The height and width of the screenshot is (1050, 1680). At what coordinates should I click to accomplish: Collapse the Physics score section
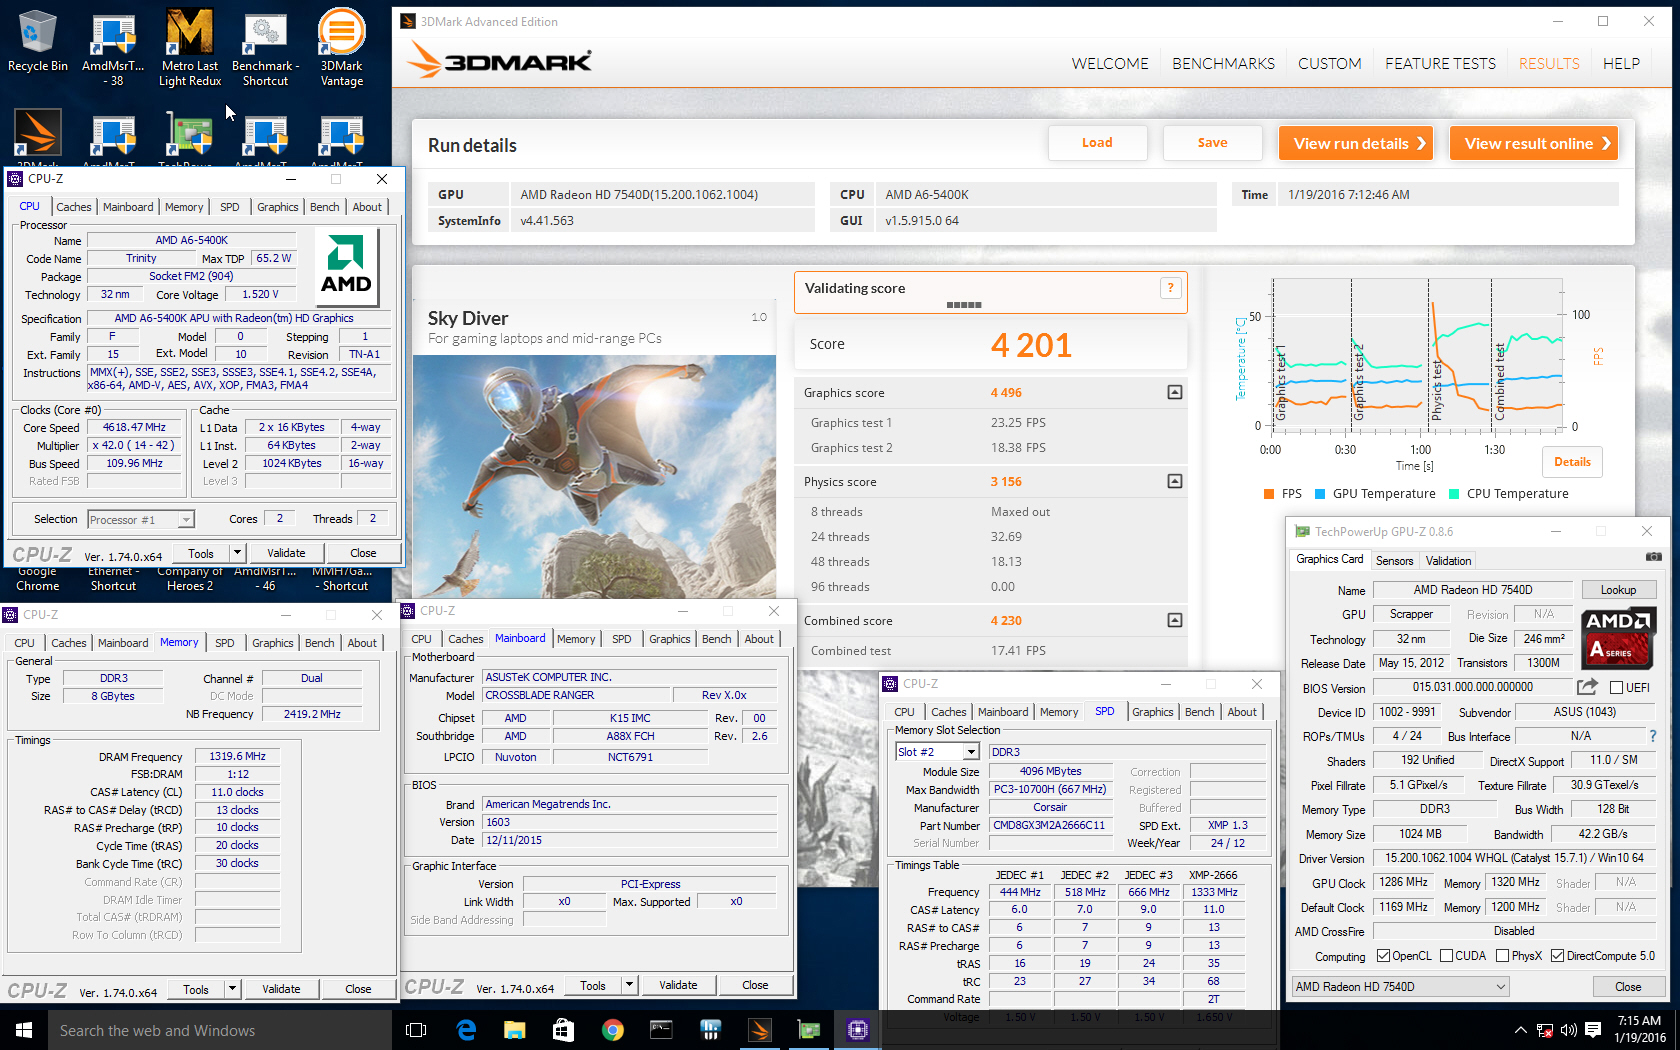(1175, 481)
